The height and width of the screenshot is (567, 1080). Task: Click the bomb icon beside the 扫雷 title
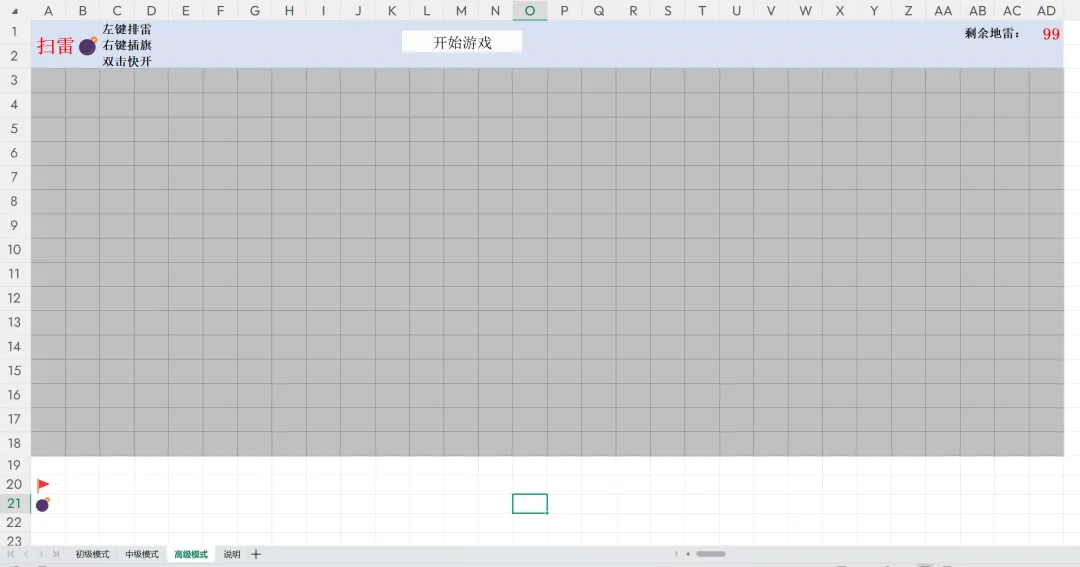pos(87,45)
